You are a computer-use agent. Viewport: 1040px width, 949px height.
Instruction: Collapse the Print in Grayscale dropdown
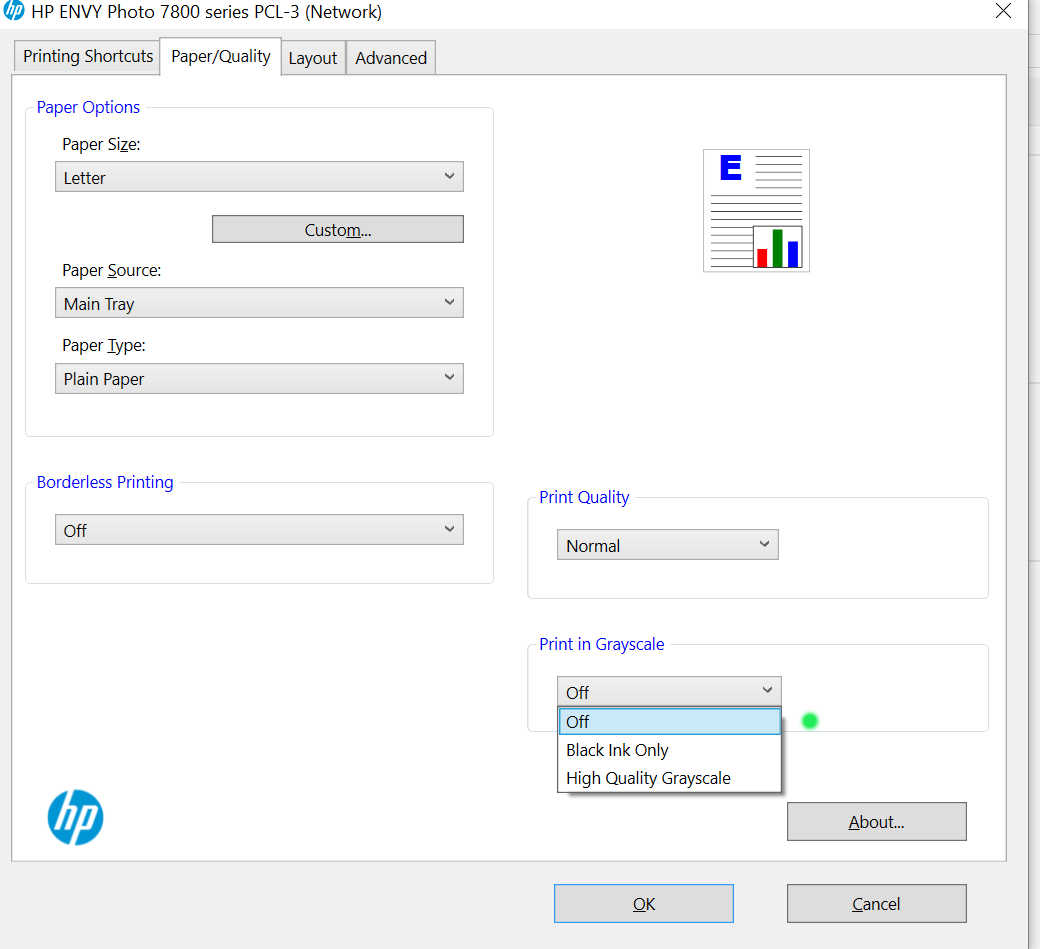[x=668, y=691]
